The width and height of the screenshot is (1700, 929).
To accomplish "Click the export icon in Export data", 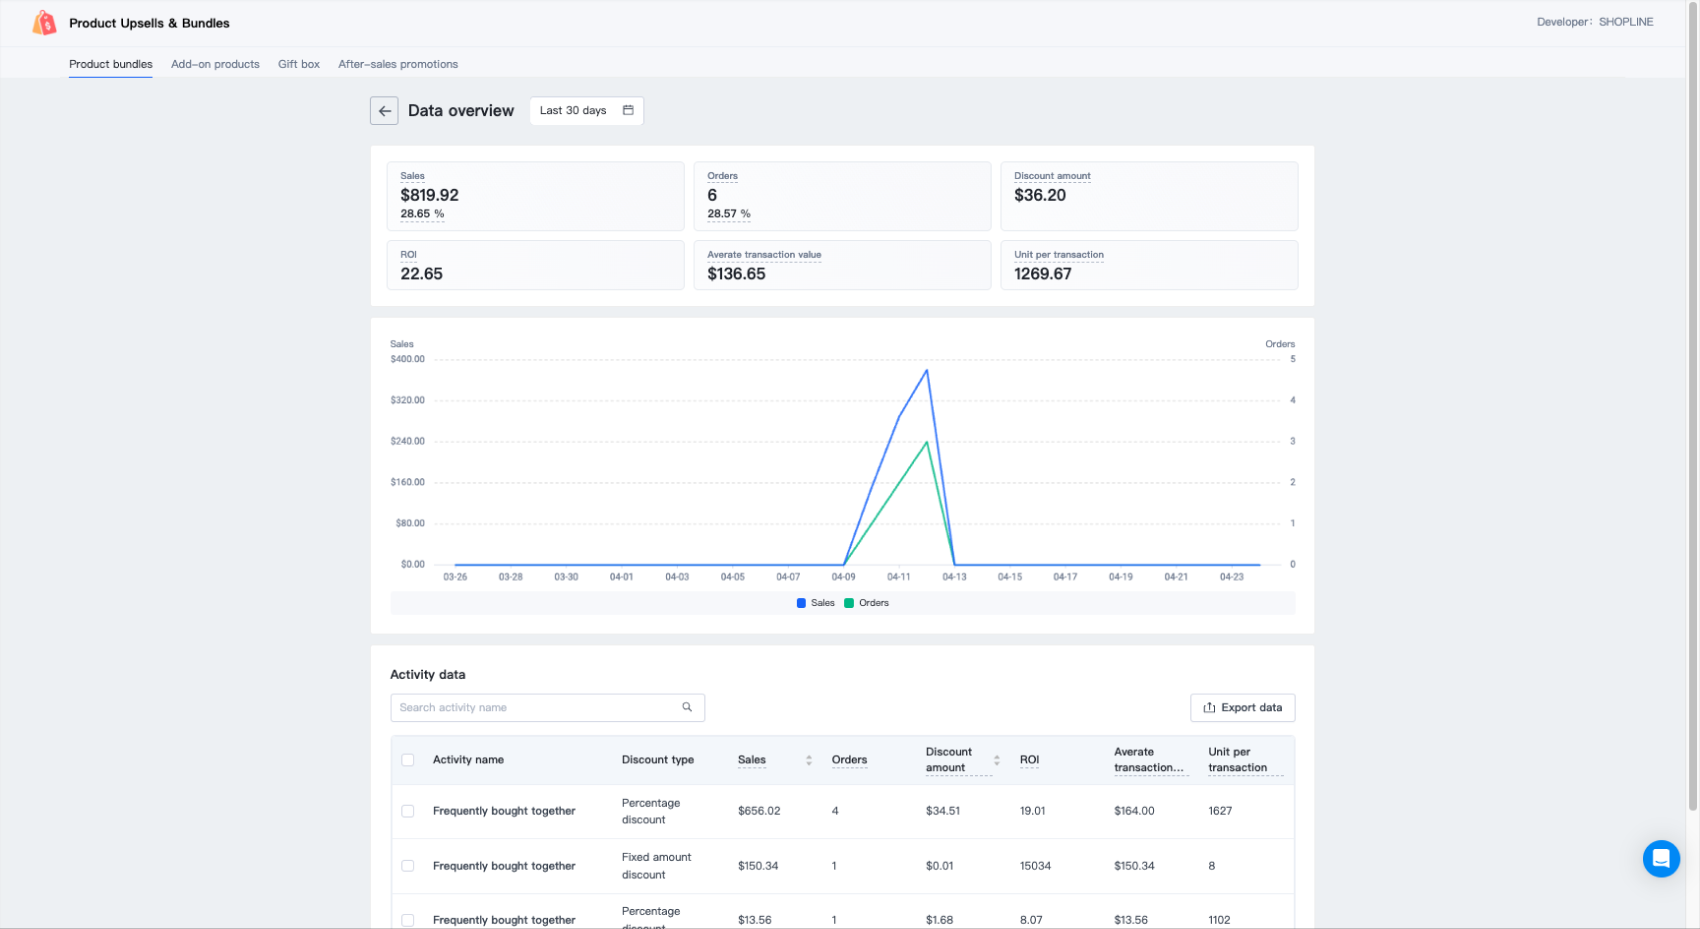I will [x=1209, y=708].
